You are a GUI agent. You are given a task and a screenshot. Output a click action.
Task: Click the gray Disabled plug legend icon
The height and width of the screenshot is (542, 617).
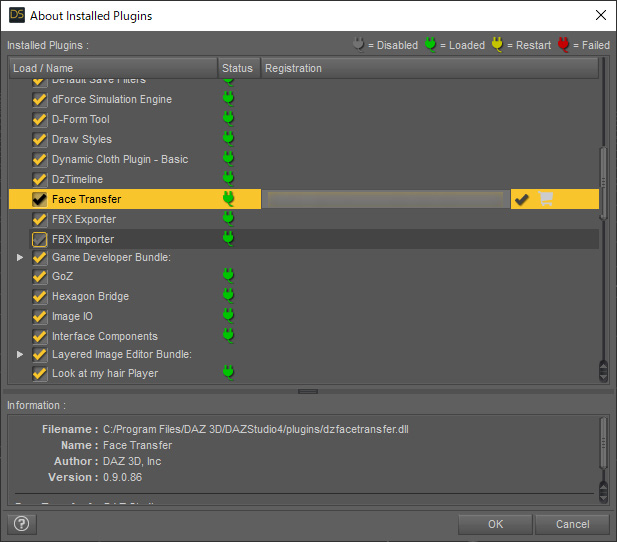[x=358, y=44]
